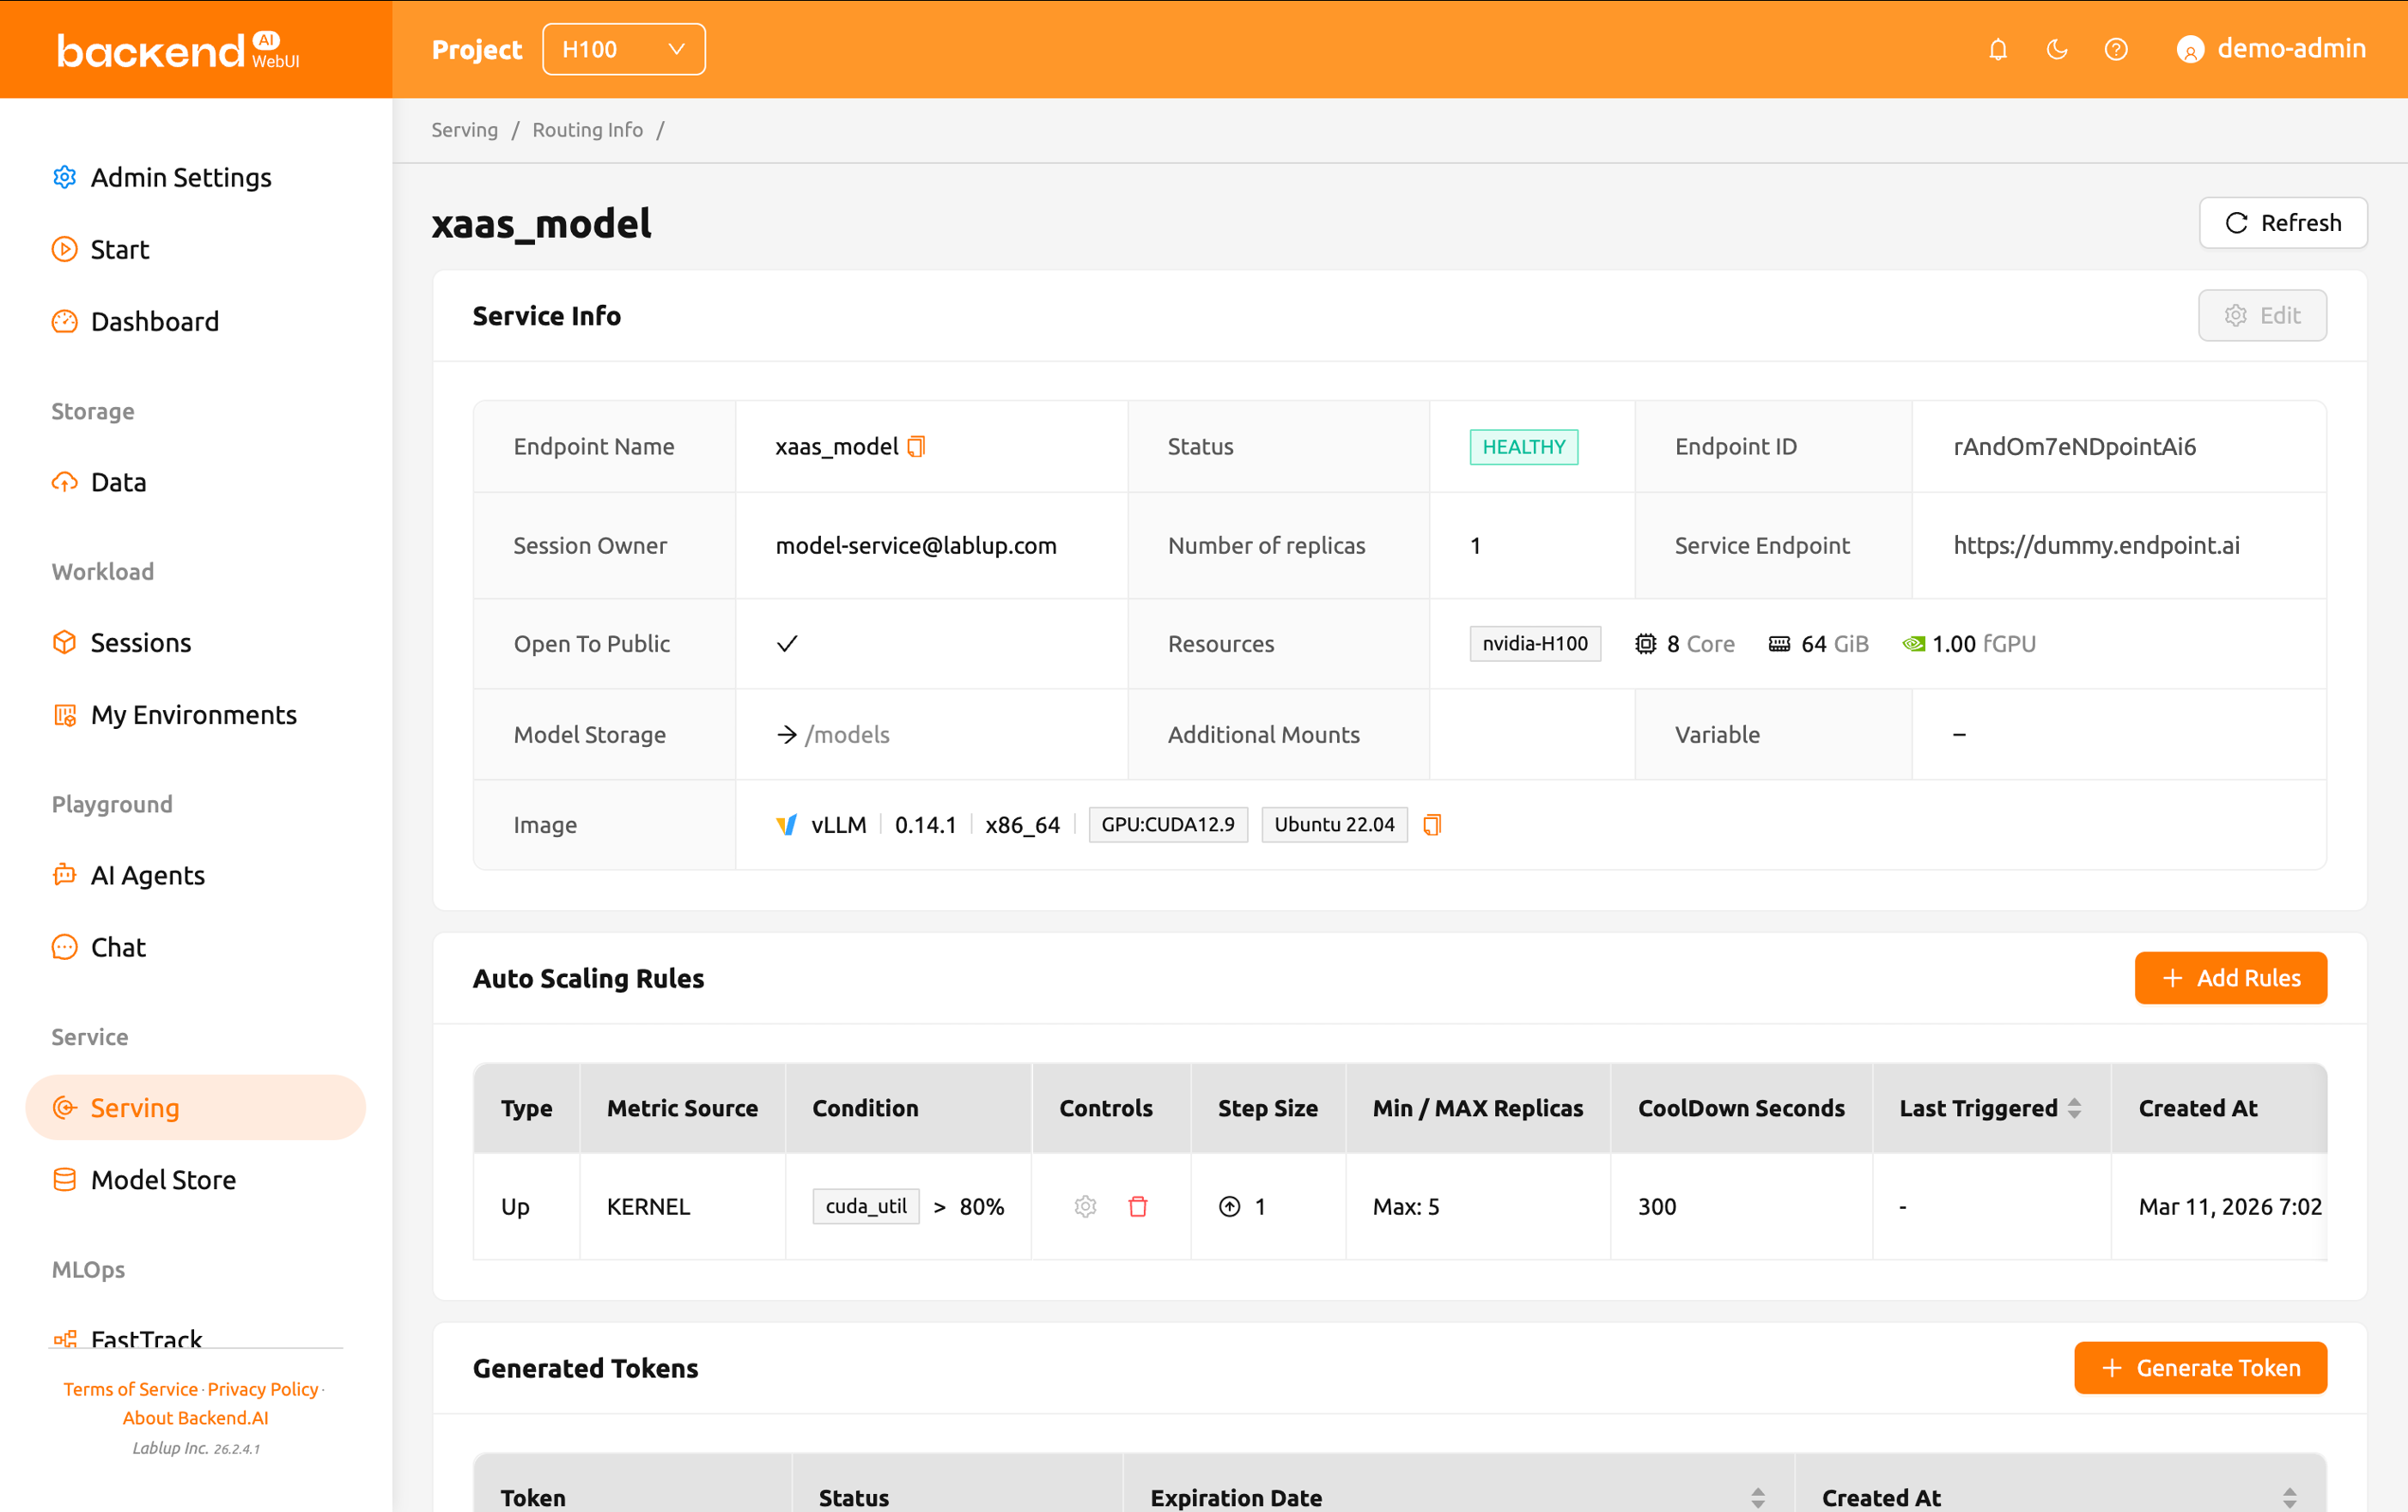Delete the cuda_util auto scaling rule
Image resolution: width=2408 pixels, height=1512 pixels.
[1137, 1206]
